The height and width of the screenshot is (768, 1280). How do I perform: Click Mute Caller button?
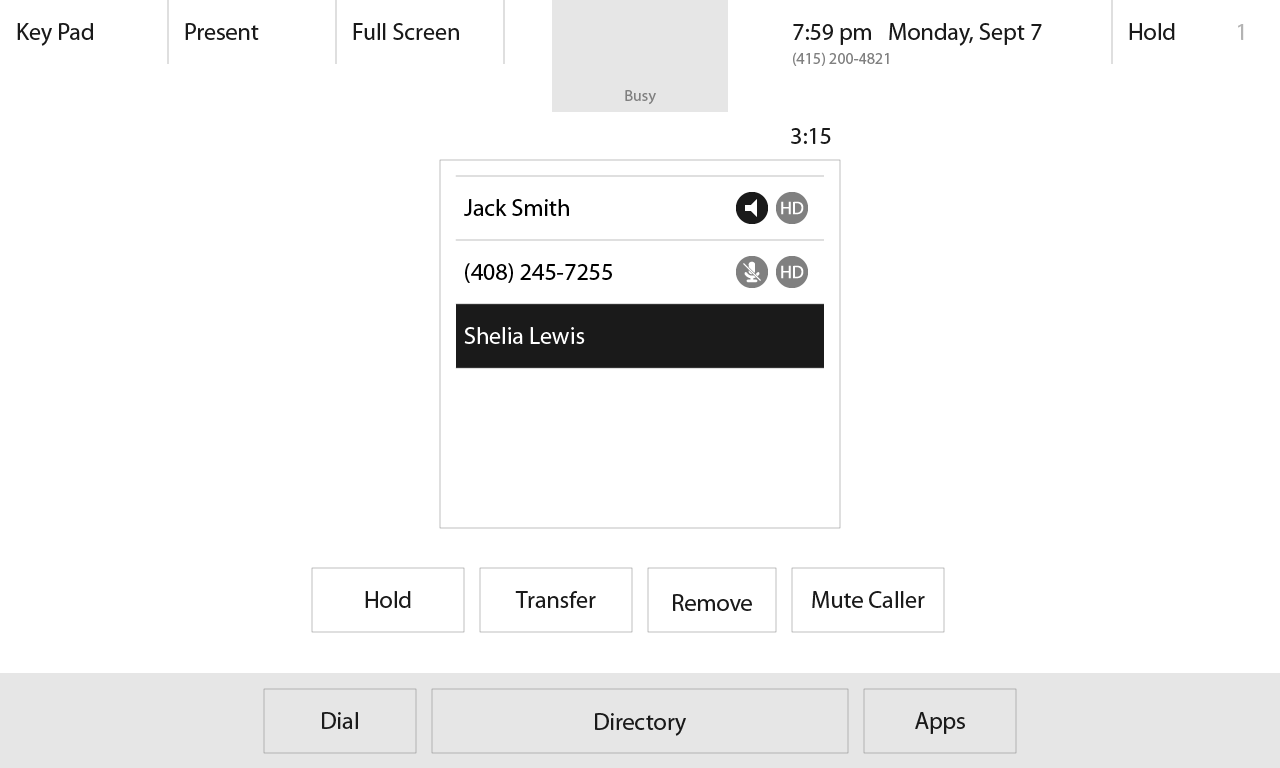(x=868, y=600)
